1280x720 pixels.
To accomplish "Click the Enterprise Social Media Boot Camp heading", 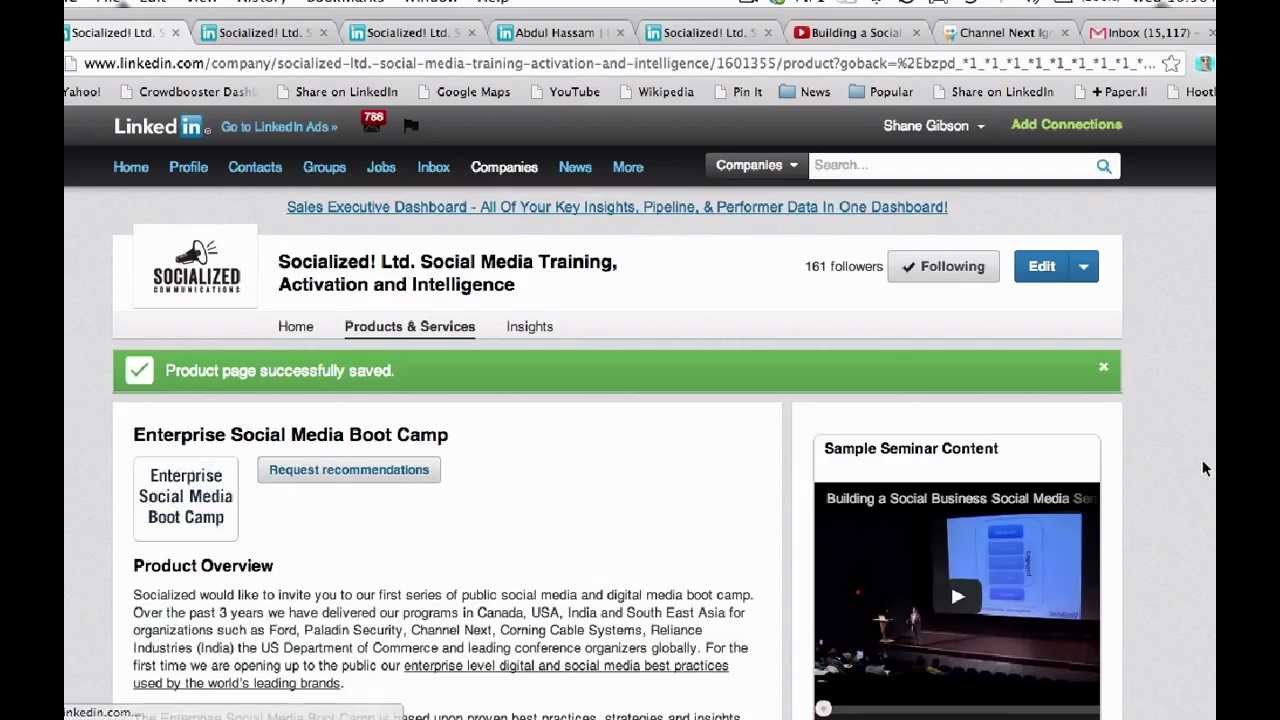I will pyautogui.click(x=291, y=435).
